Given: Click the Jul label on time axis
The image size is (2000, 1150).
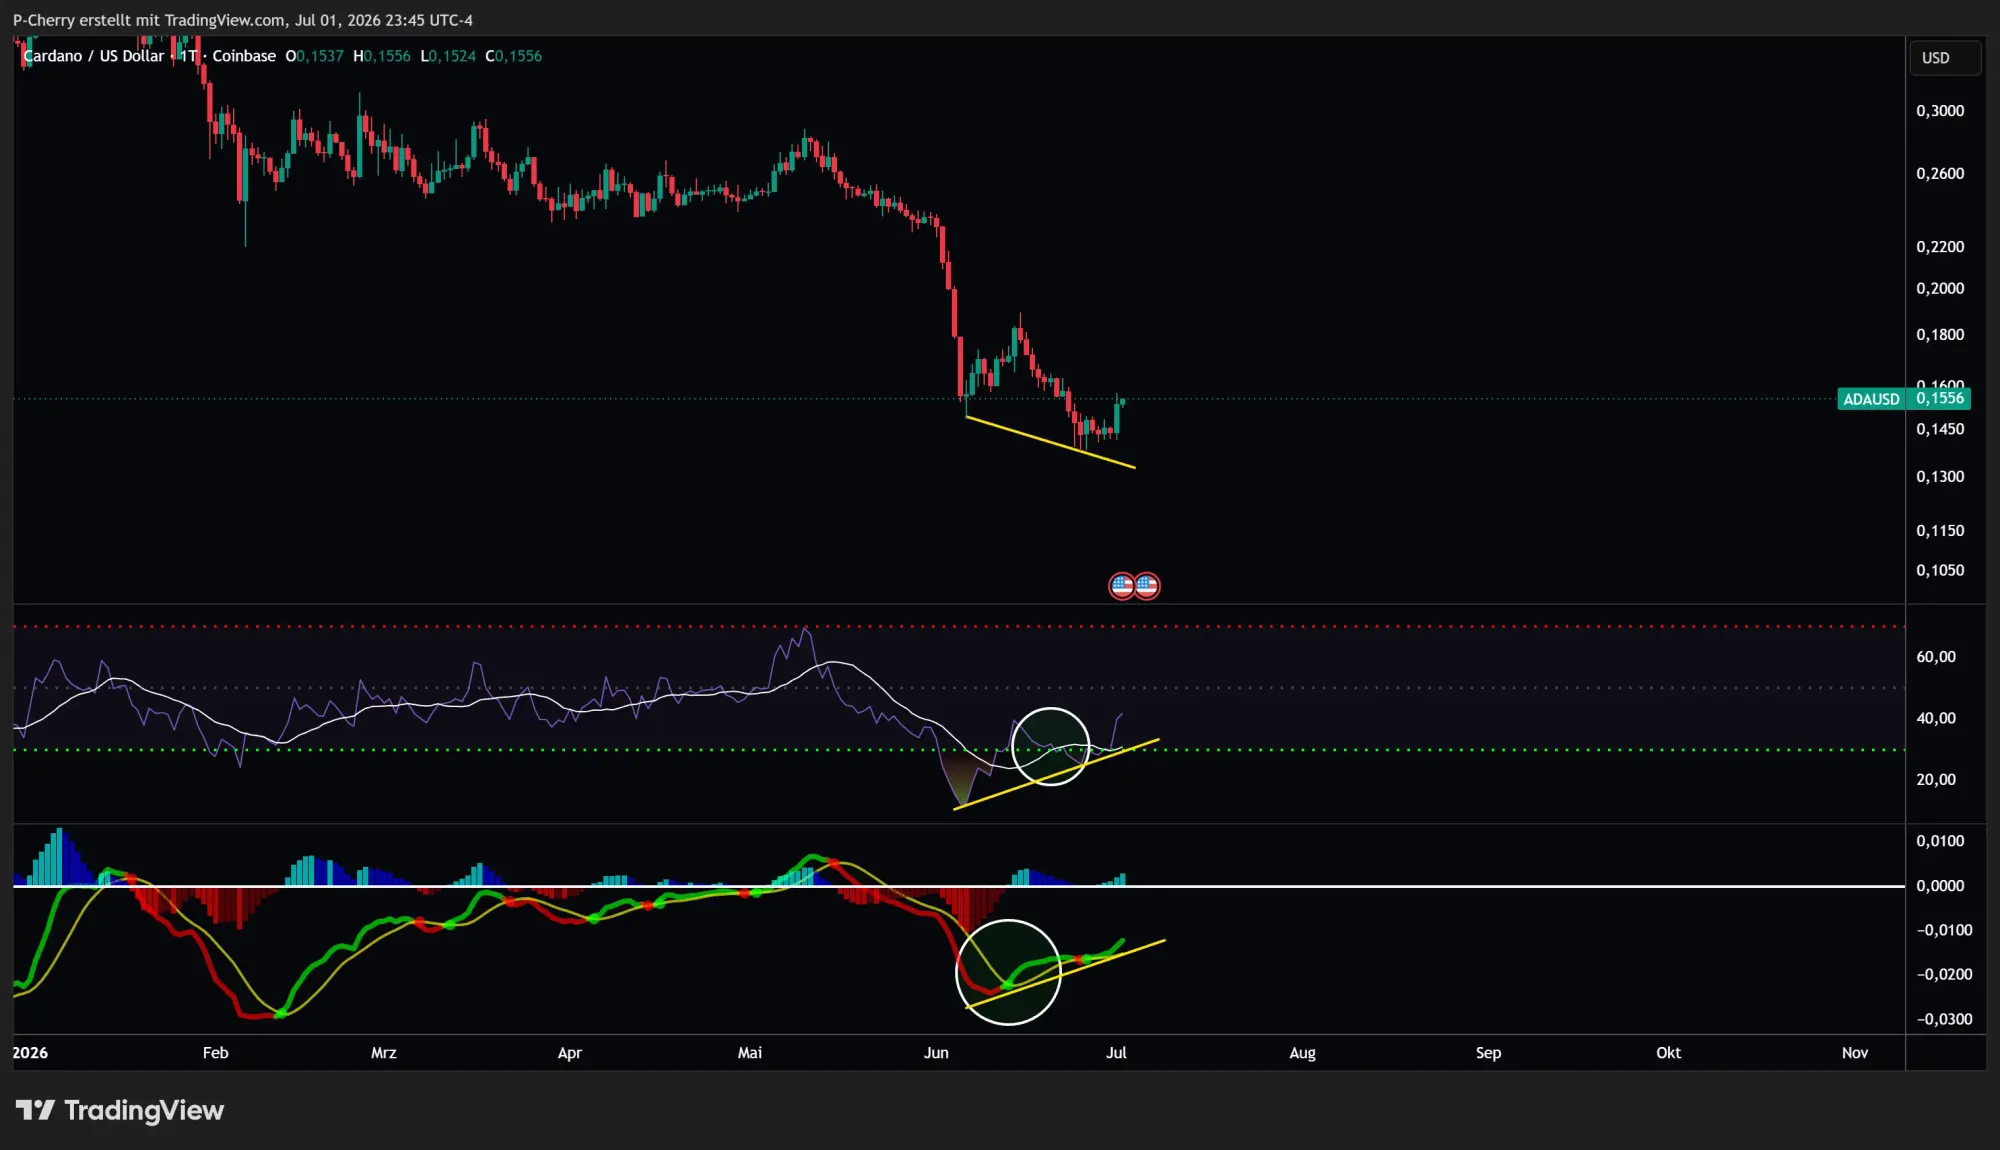Looking at the screenshot, I should (x=1116, y=1053).
